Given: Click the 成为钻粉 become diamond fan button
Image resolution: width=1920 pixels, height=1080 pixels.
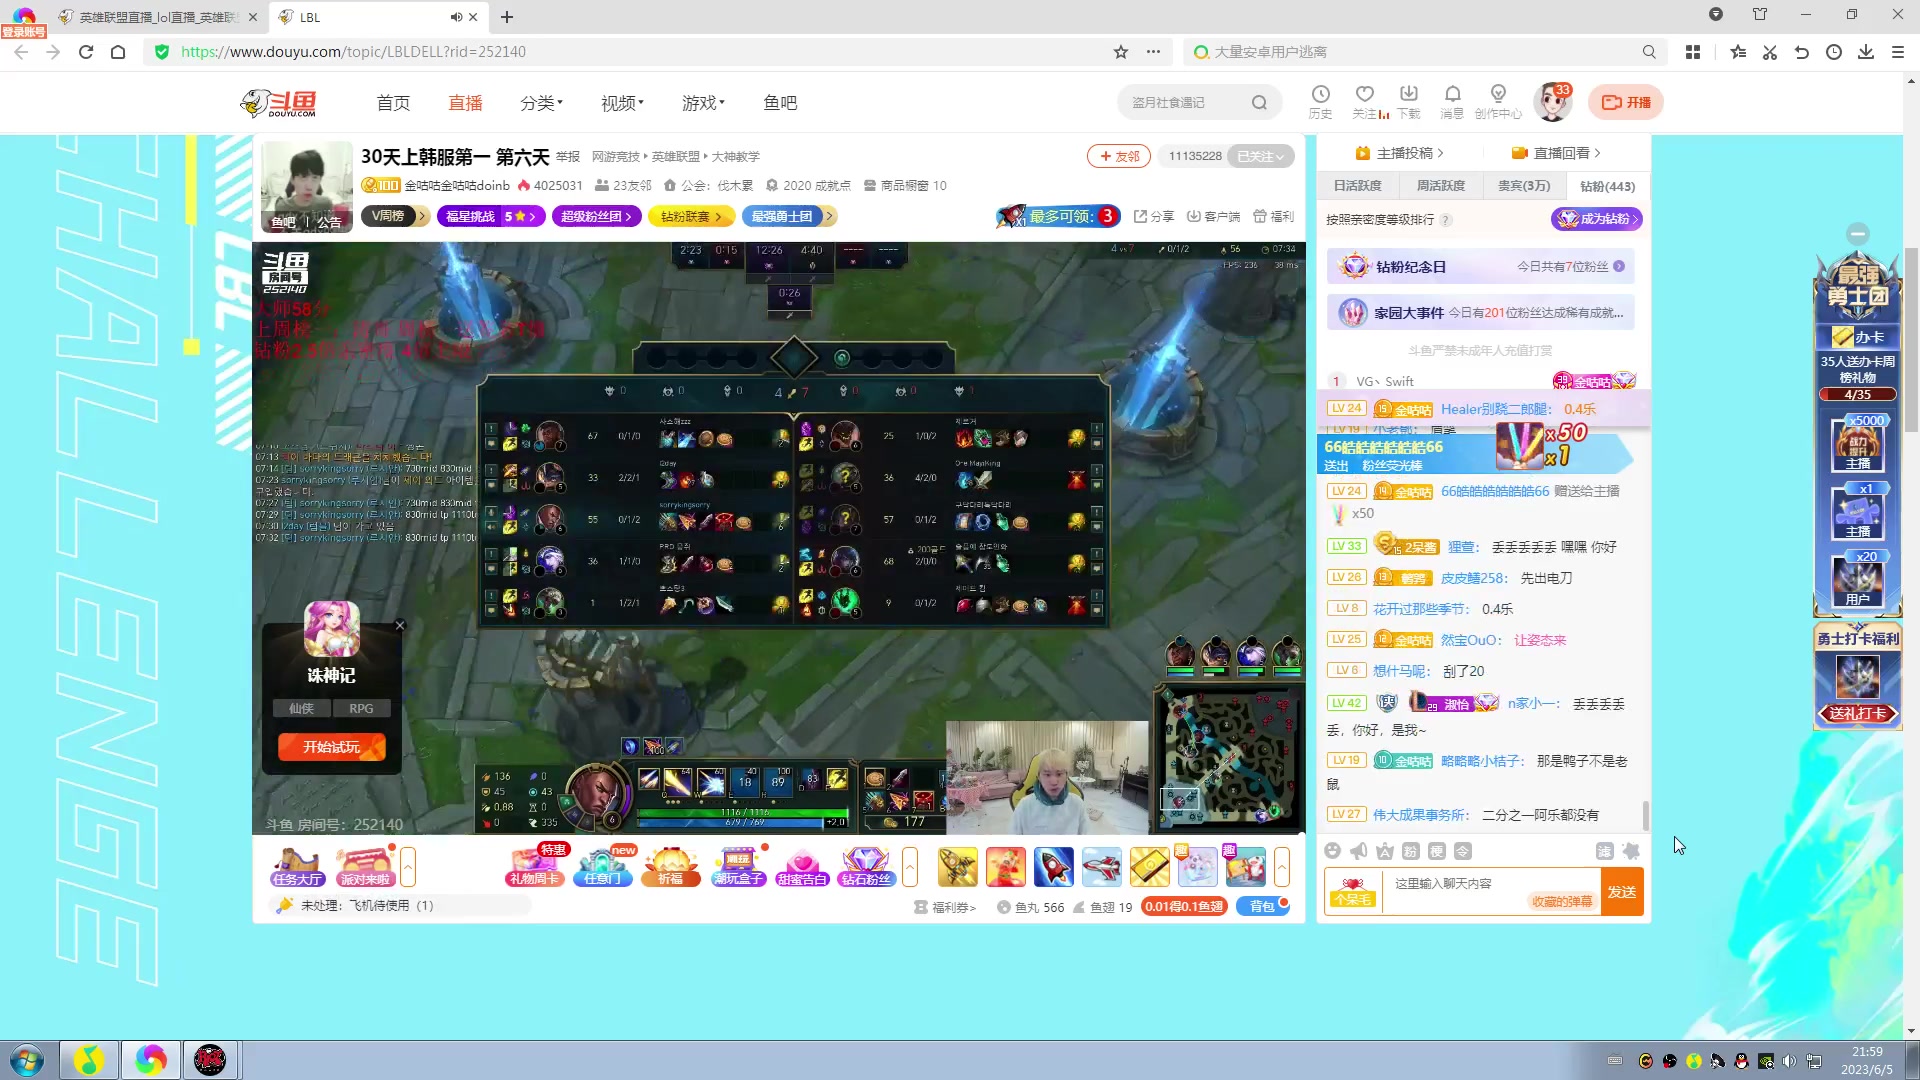Looking at the screenshot, I should tap(1596, 219).
